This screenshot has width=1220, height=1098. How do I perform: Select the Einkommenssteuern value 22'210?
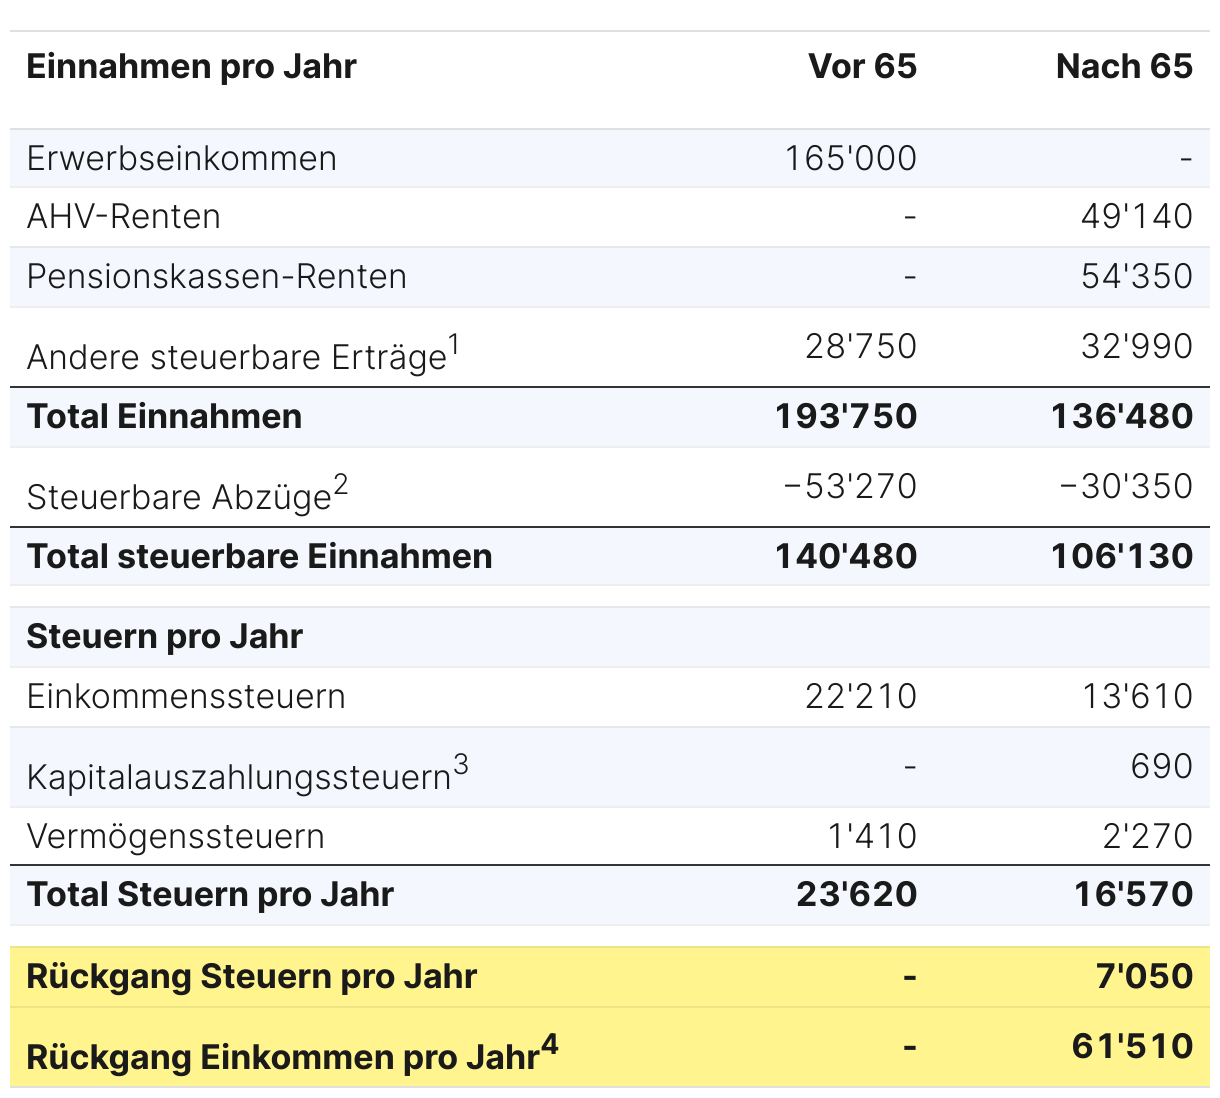point(860,696)
